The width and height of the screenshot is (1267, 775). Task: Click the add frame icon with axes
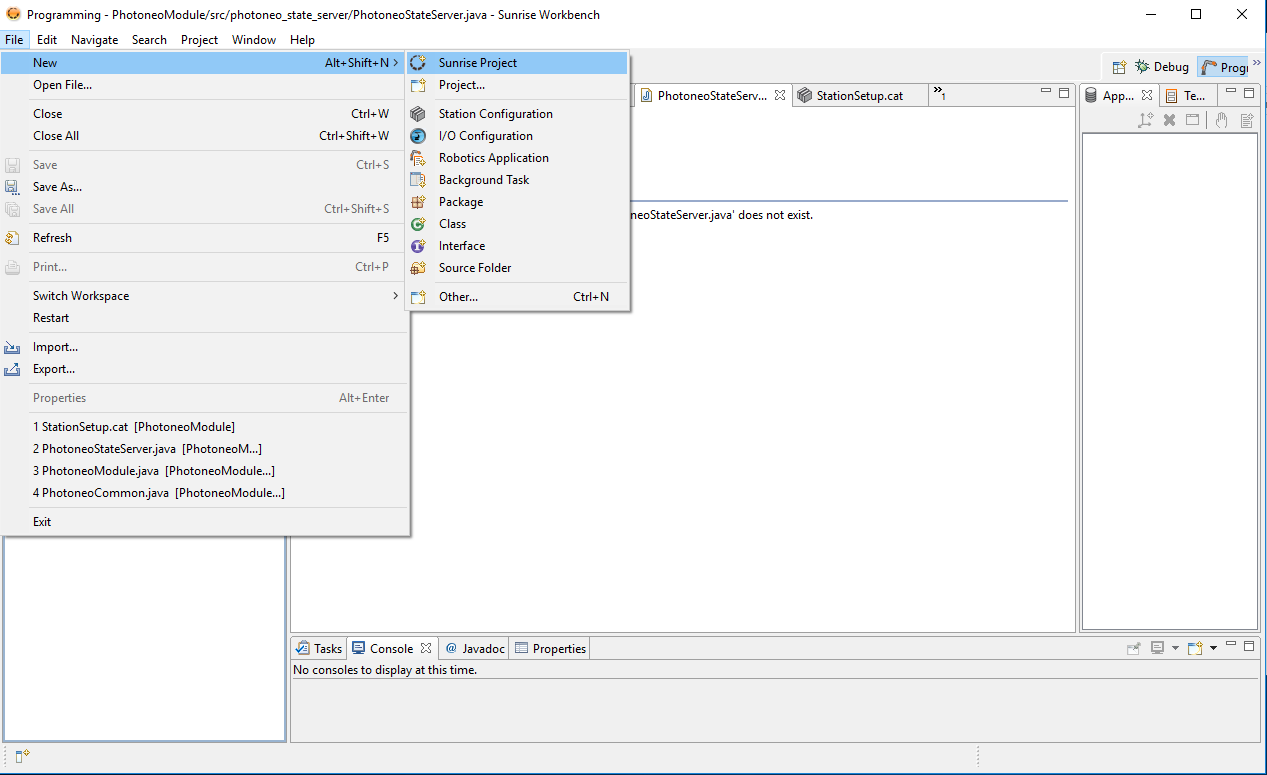1146,120
